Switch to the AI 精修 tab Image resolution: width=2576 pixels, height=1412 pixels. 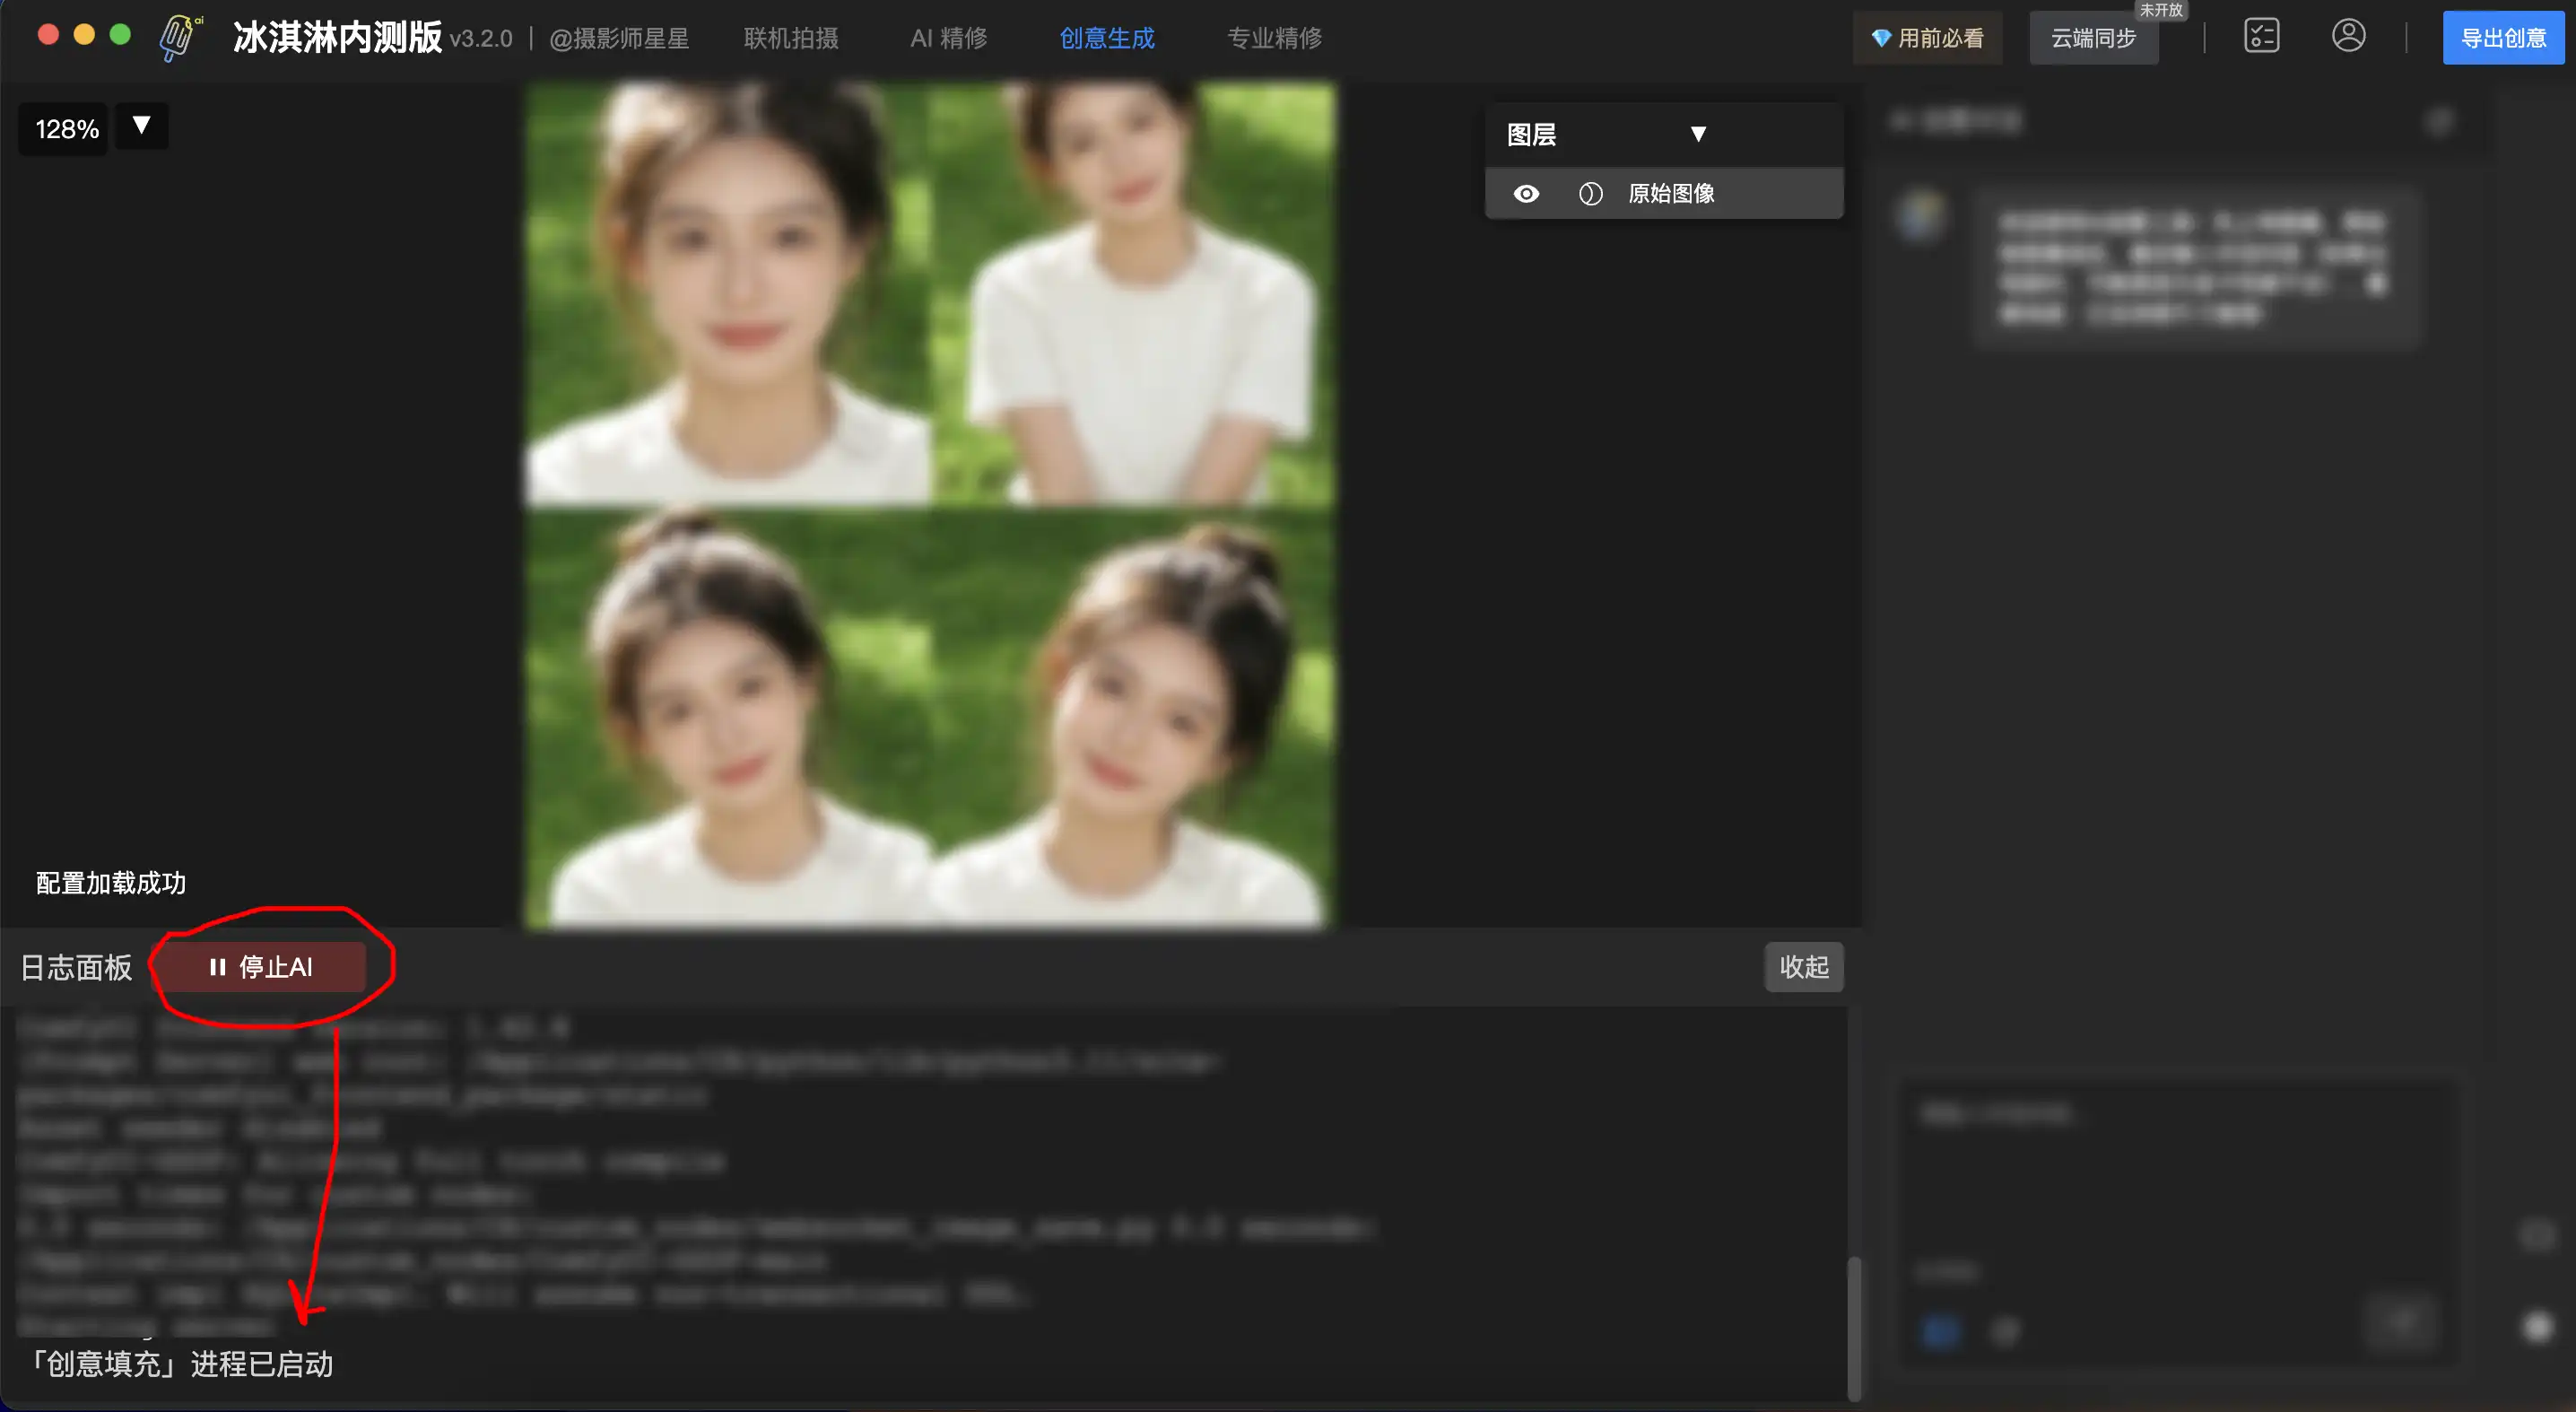[948, 38]
